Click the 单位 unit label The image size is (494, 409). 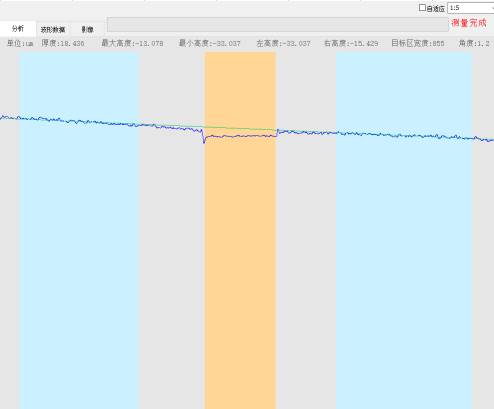pos(20,43)
